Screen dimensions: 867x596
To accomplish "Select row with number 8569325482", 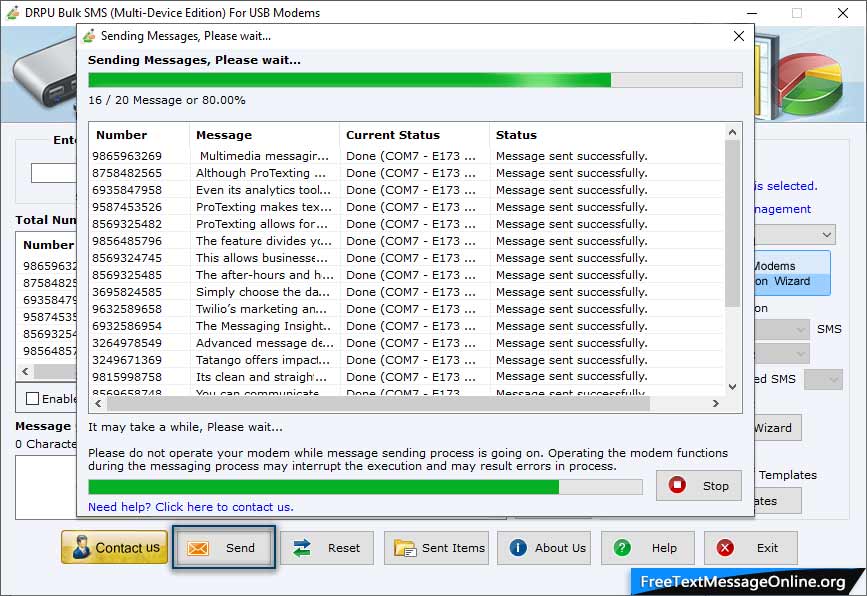I will pyautogui.click(x=406, y=224).
